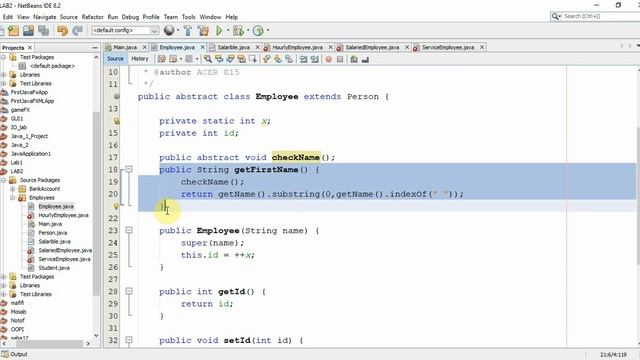The height and width of the screenshot is (360, 640).
Task: Collapse the Source Packages node
Action: [x=4, y=180]
